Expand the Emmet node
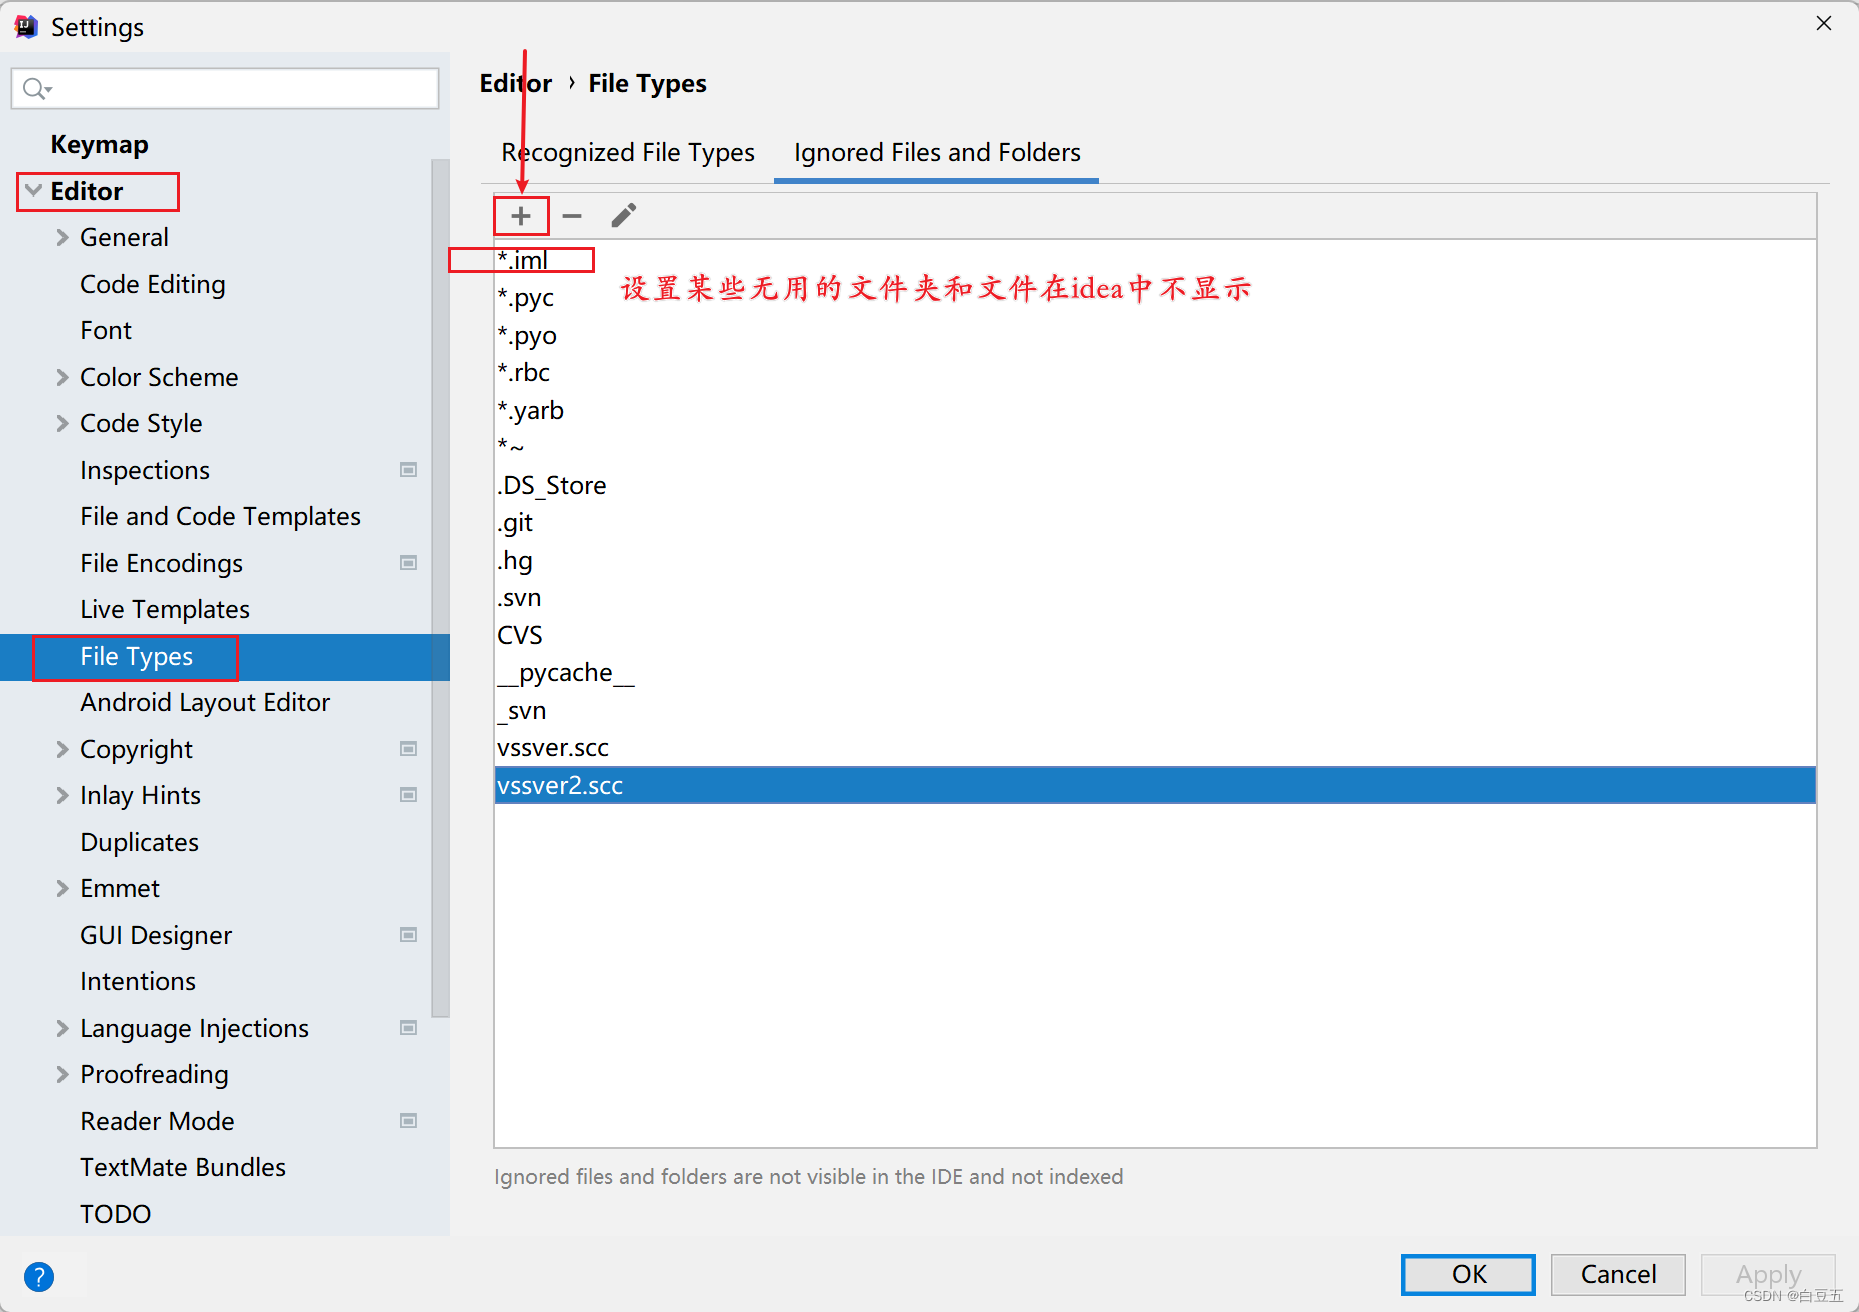1859x1312 pixels. 62,888
